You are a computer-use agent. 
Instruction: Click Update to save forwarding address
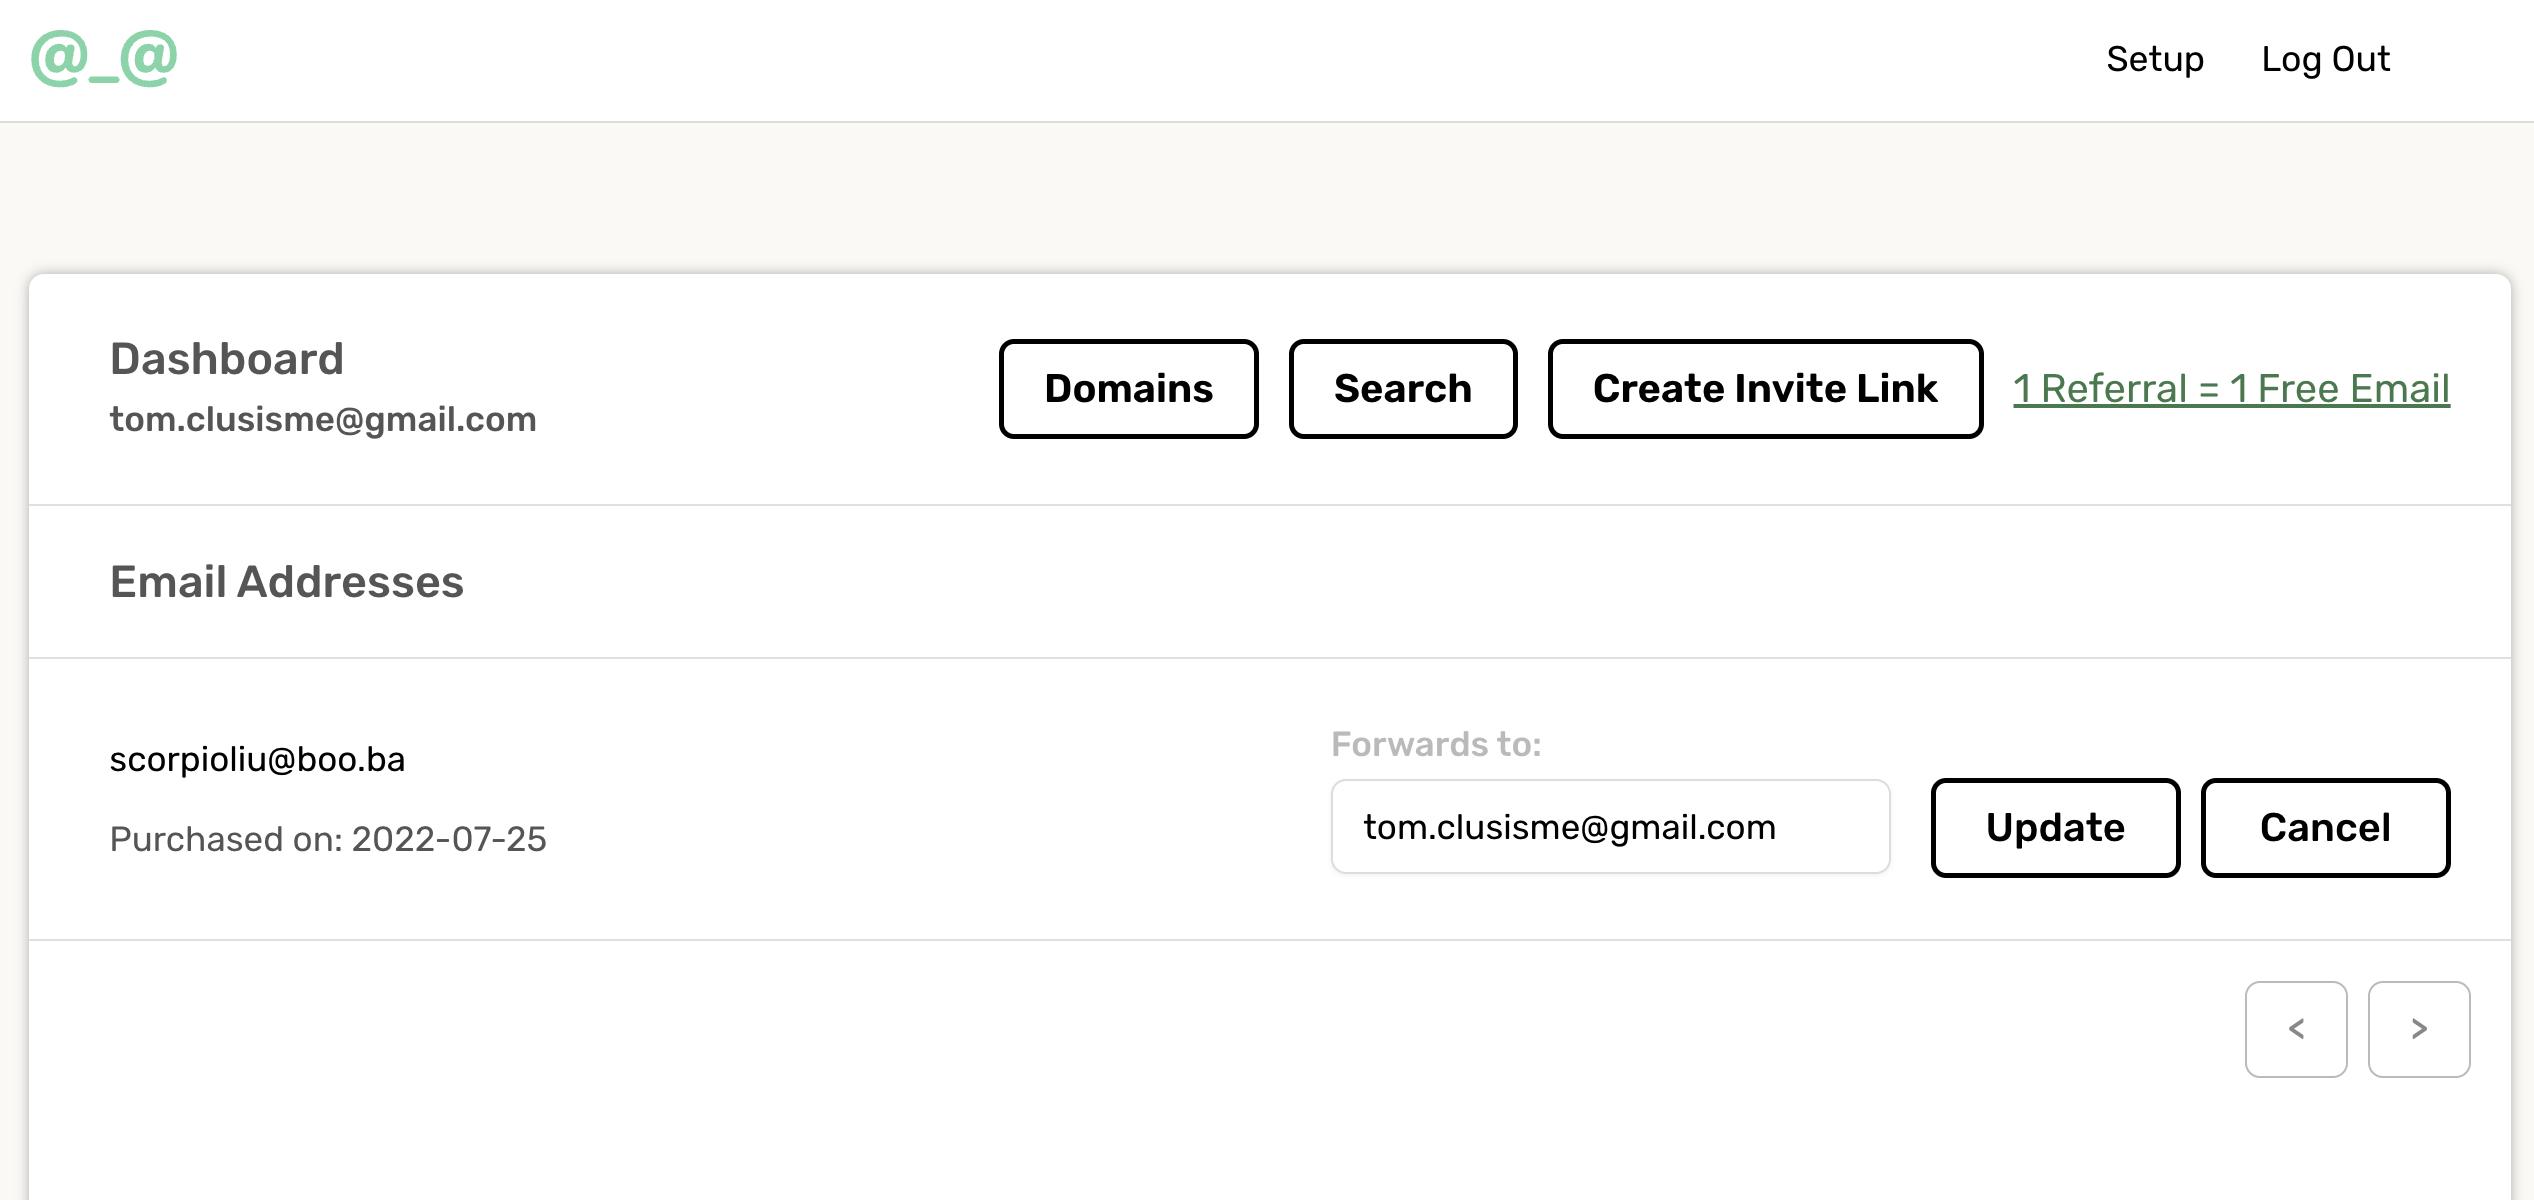point(2055,828)
